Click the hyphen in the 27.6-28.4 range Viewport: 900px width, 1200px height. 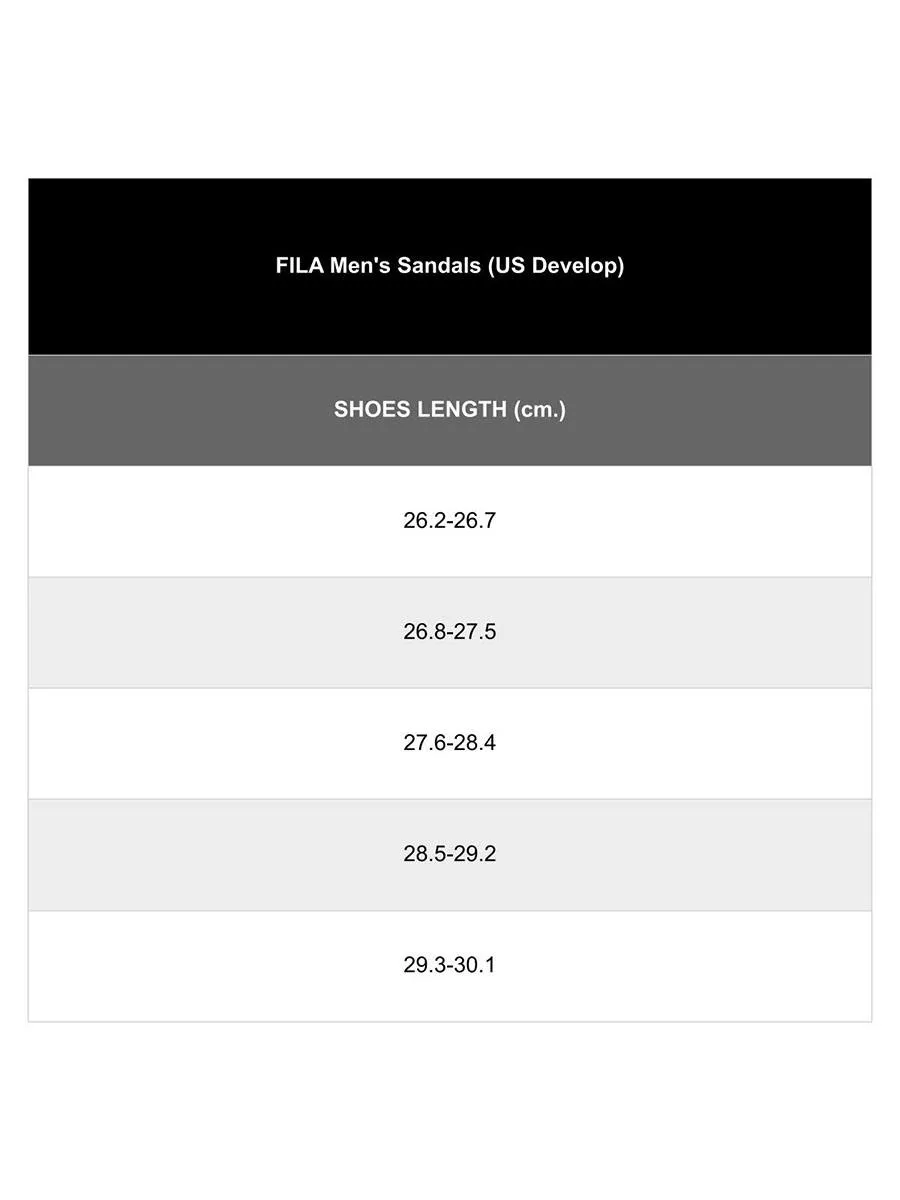click(450, 744)
